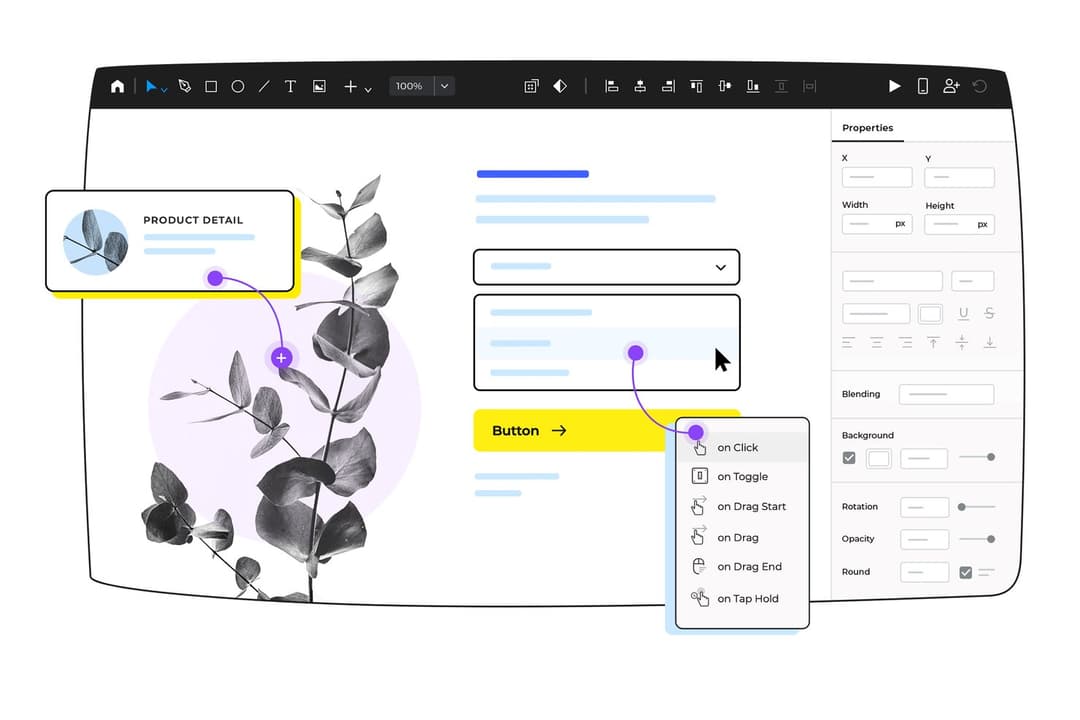Align objects to left edge
Image resolution: width=1080 pixels, height=720 pixels.
[x=611, y=86]
